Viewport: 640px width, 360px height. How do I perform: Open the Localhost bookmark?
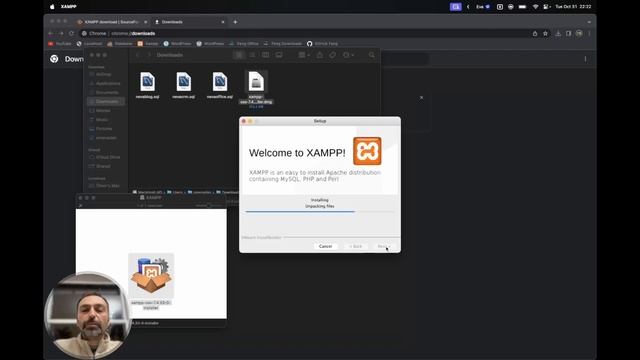89,44
